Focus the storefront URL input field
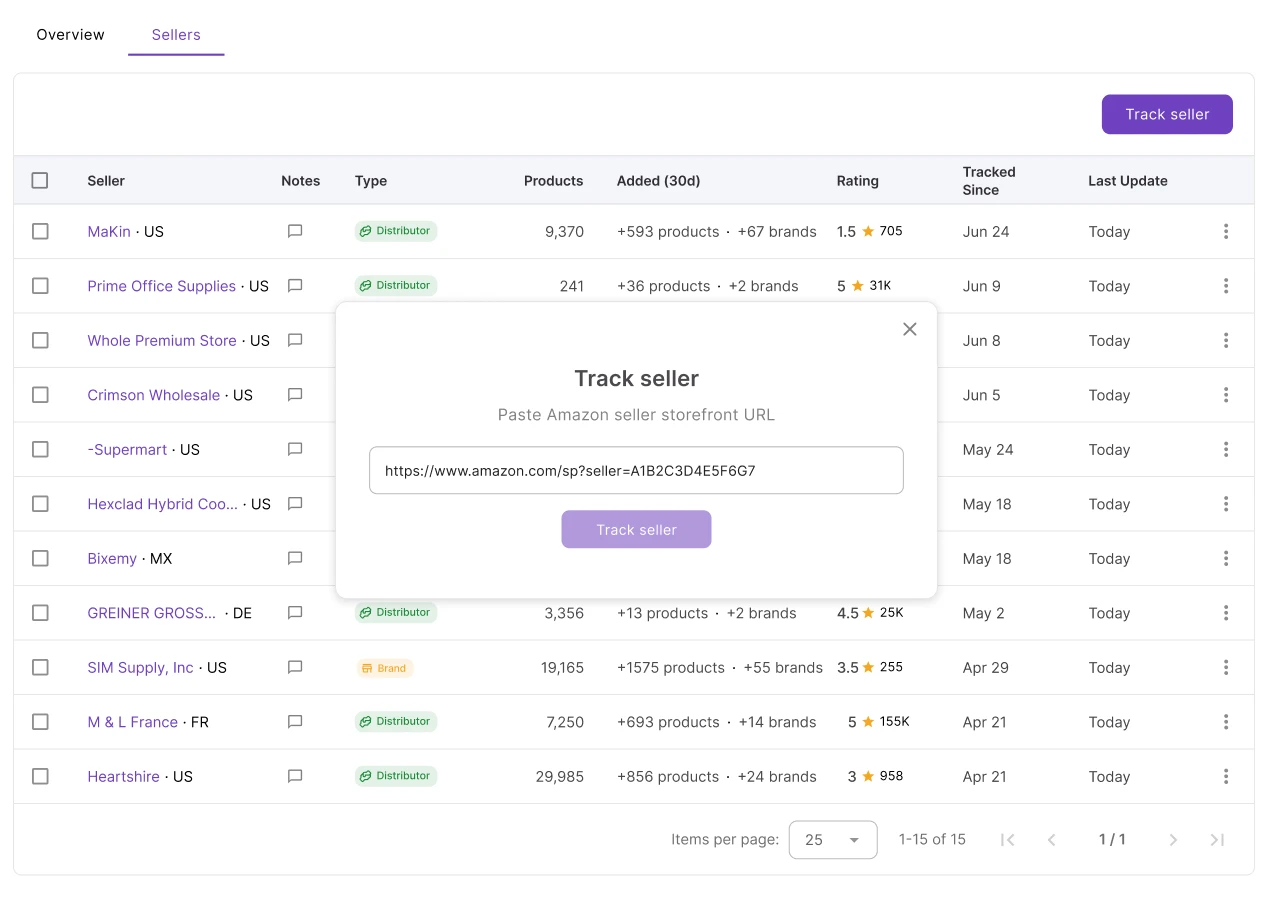Screen dimensions: 1274x900 [636, 470]
